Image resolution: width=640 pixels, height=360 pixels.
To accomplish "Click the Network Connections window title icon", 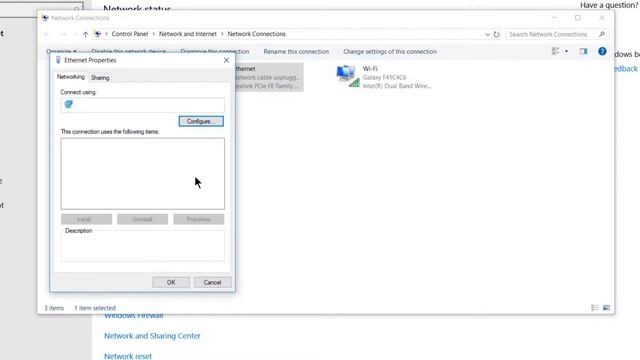I will tap(45, 18).
